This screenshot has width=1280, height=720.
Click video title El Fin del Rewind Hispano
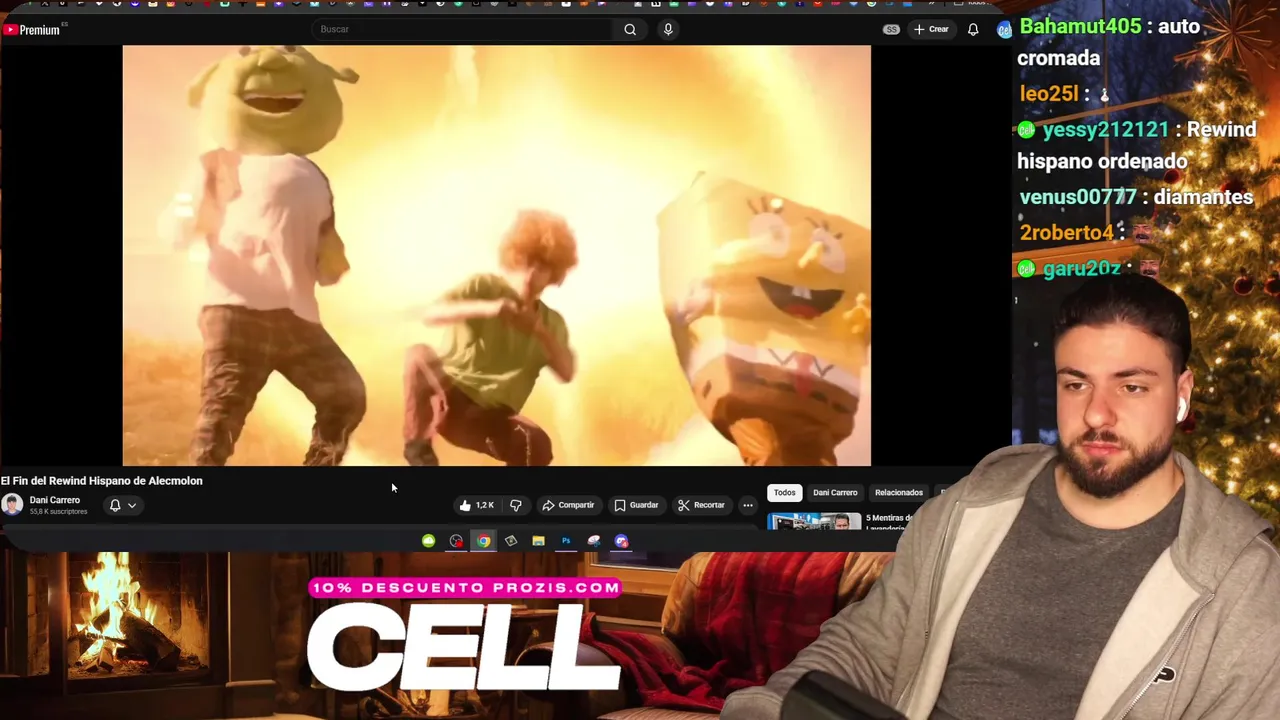[102, 481]
